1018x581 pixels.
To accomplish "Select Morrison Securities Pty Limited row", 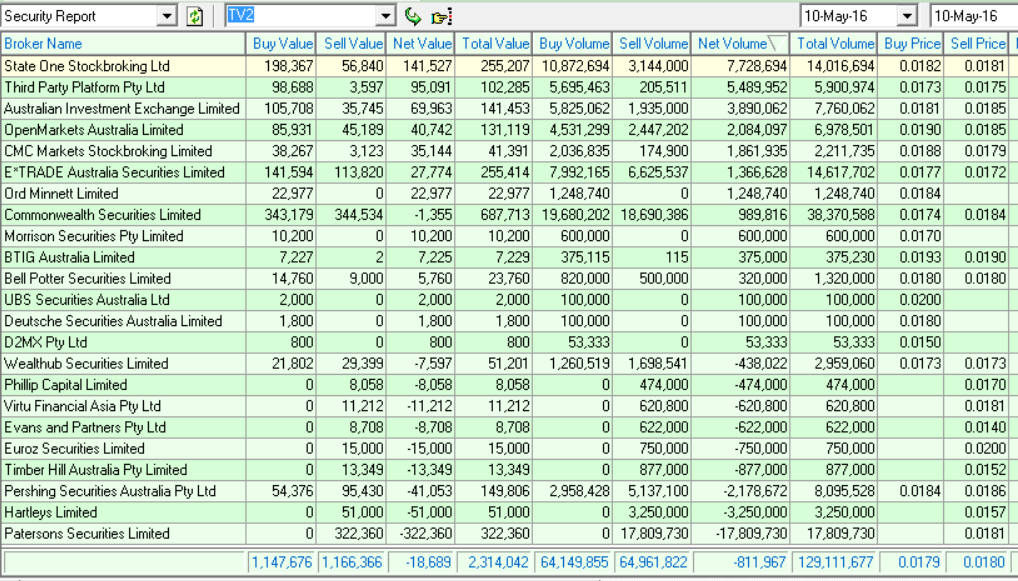I will pyautogui.click(x=509, y=236).
